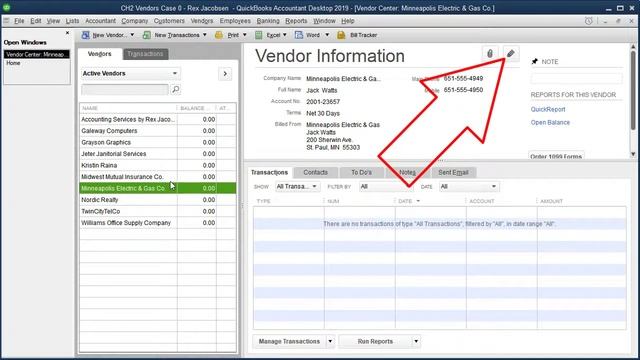Click the New Vendor toolbar icon
This screenshot has height=360, width=640.
point(85,35)
